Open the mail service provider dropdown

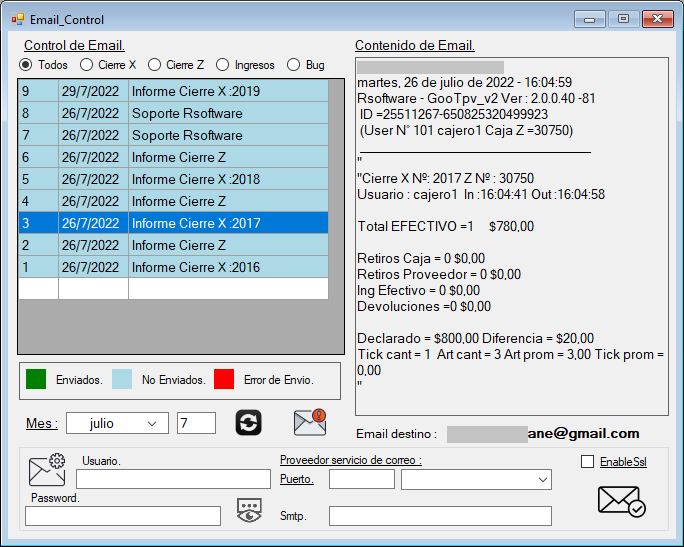click(476, 480)
